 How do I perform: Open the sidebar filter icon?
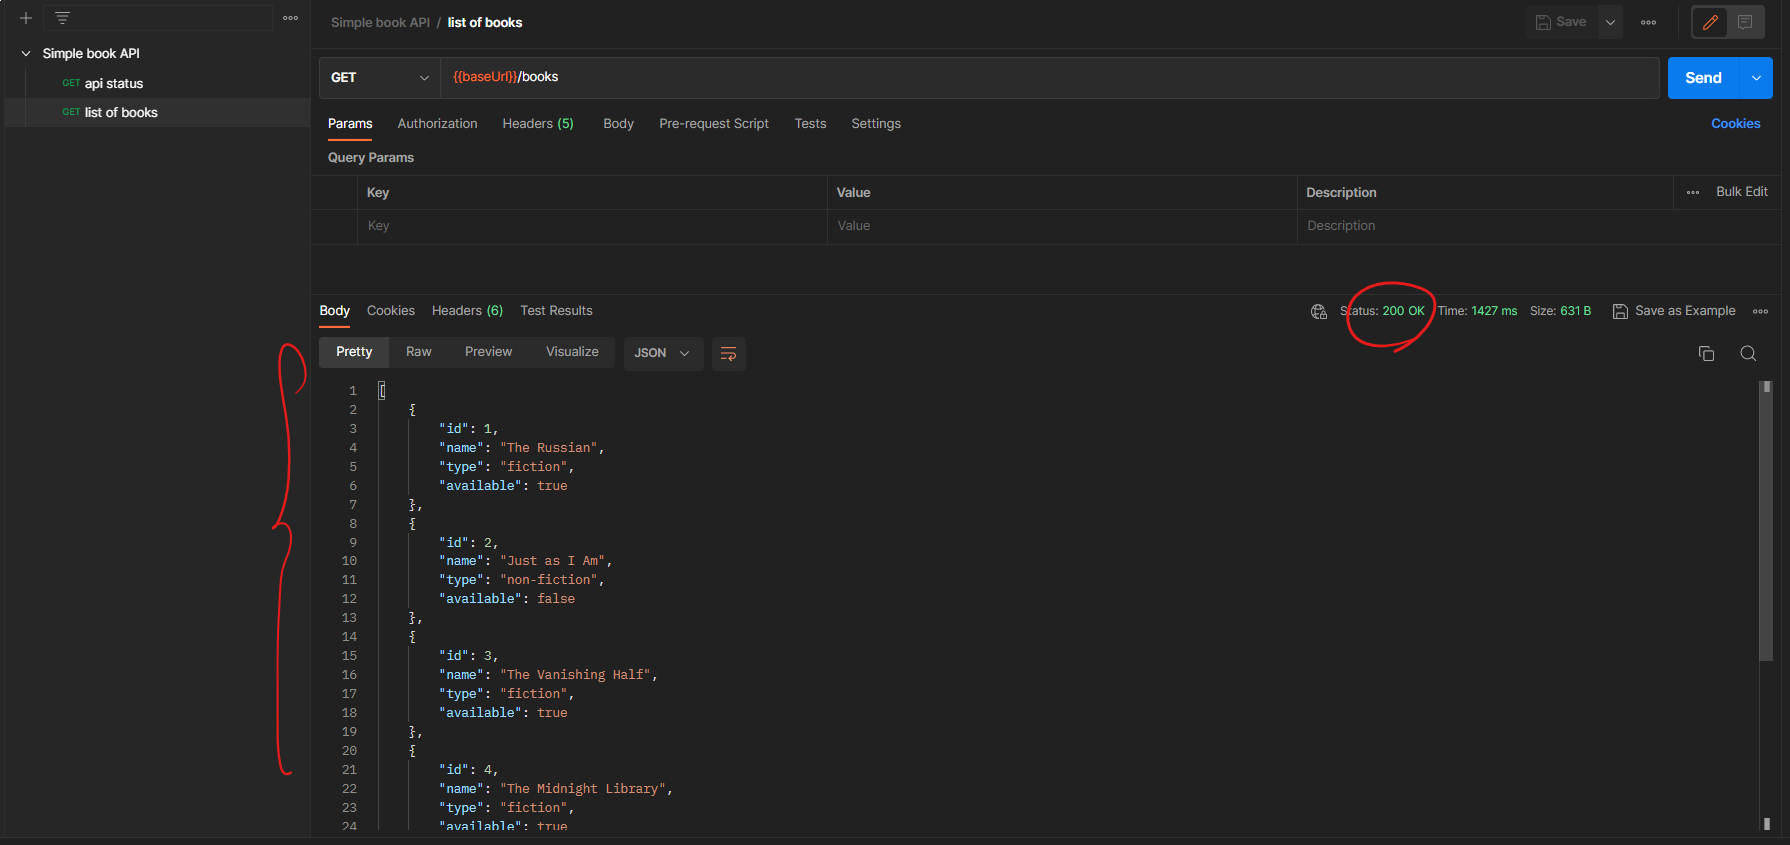(62, 18)
